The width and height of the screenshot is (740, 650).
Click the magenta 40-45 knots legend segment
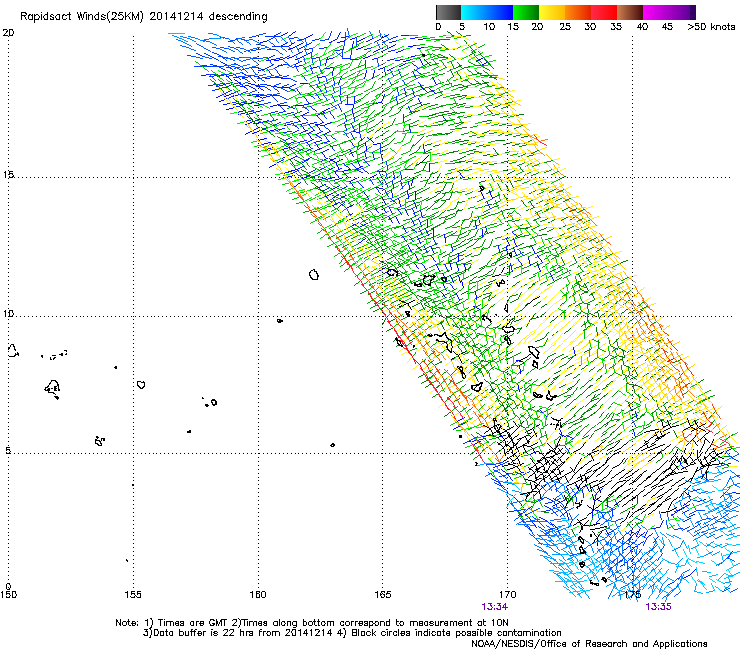click(x=656, y=12)
